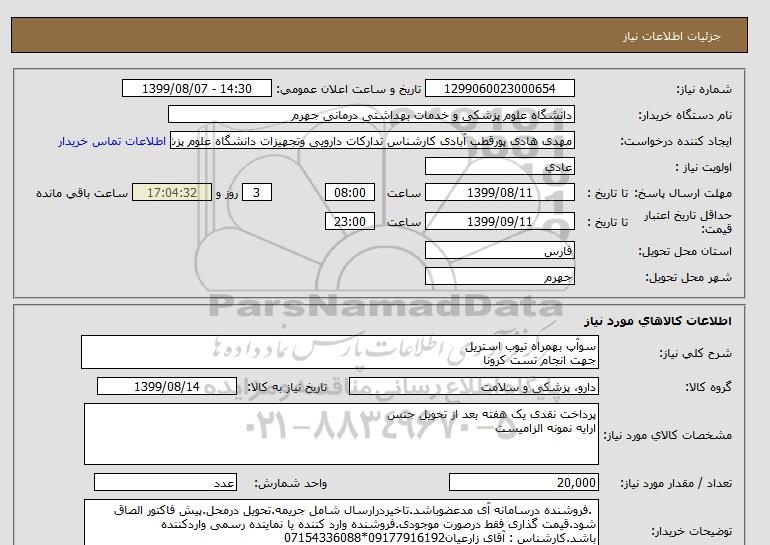
Task: Select the label تاریخ نیاز به کالا
Action: (287, 387)
